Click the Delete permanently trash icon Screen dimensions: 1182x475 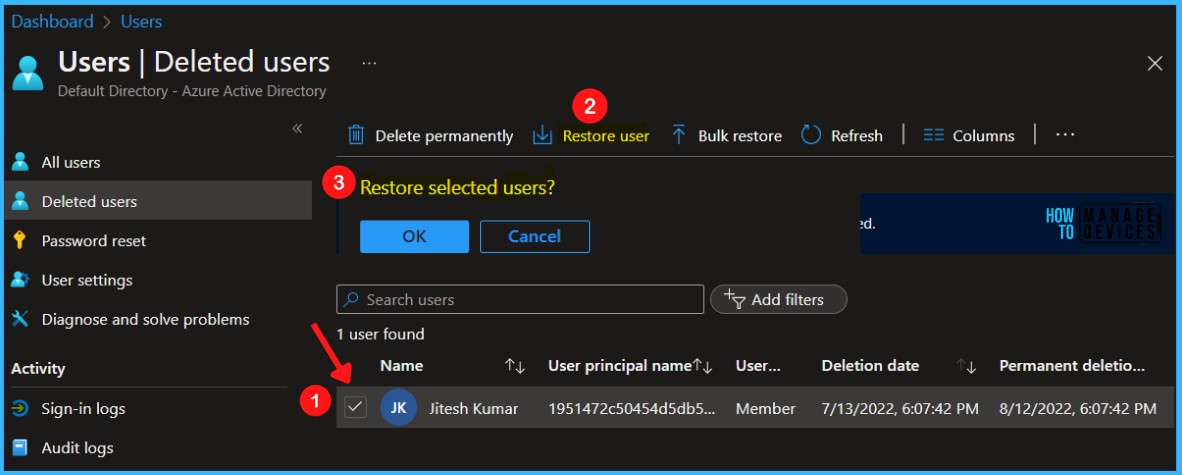(356, 136)
